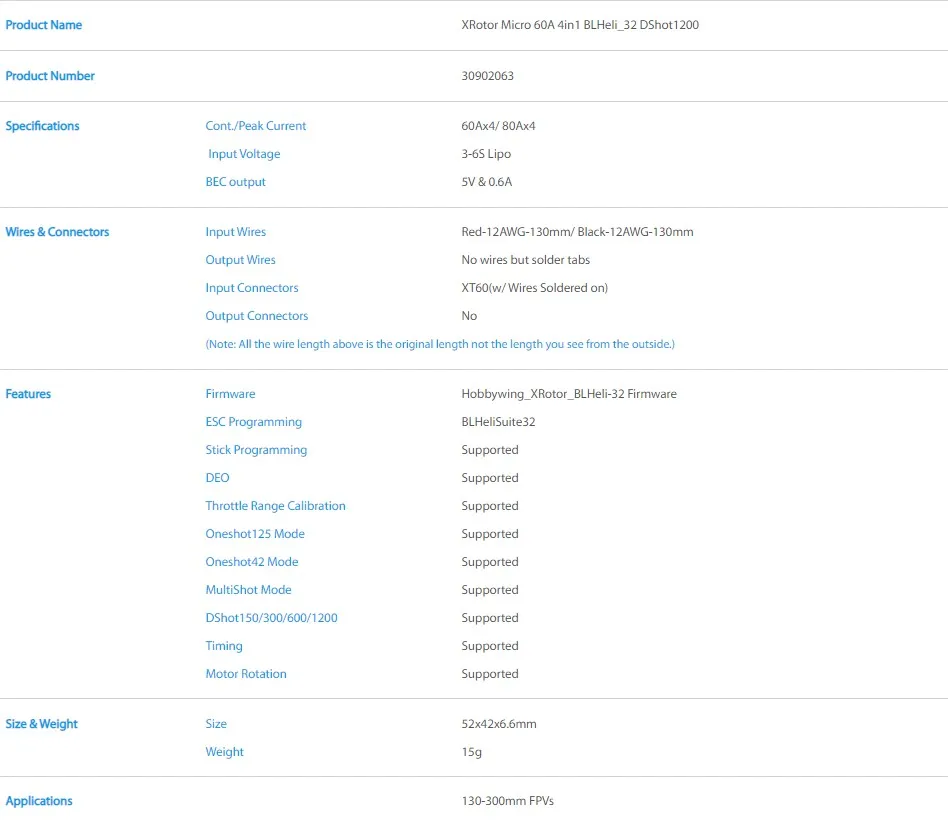
Task: Click the wire length note text
Action: coord(440,344)
